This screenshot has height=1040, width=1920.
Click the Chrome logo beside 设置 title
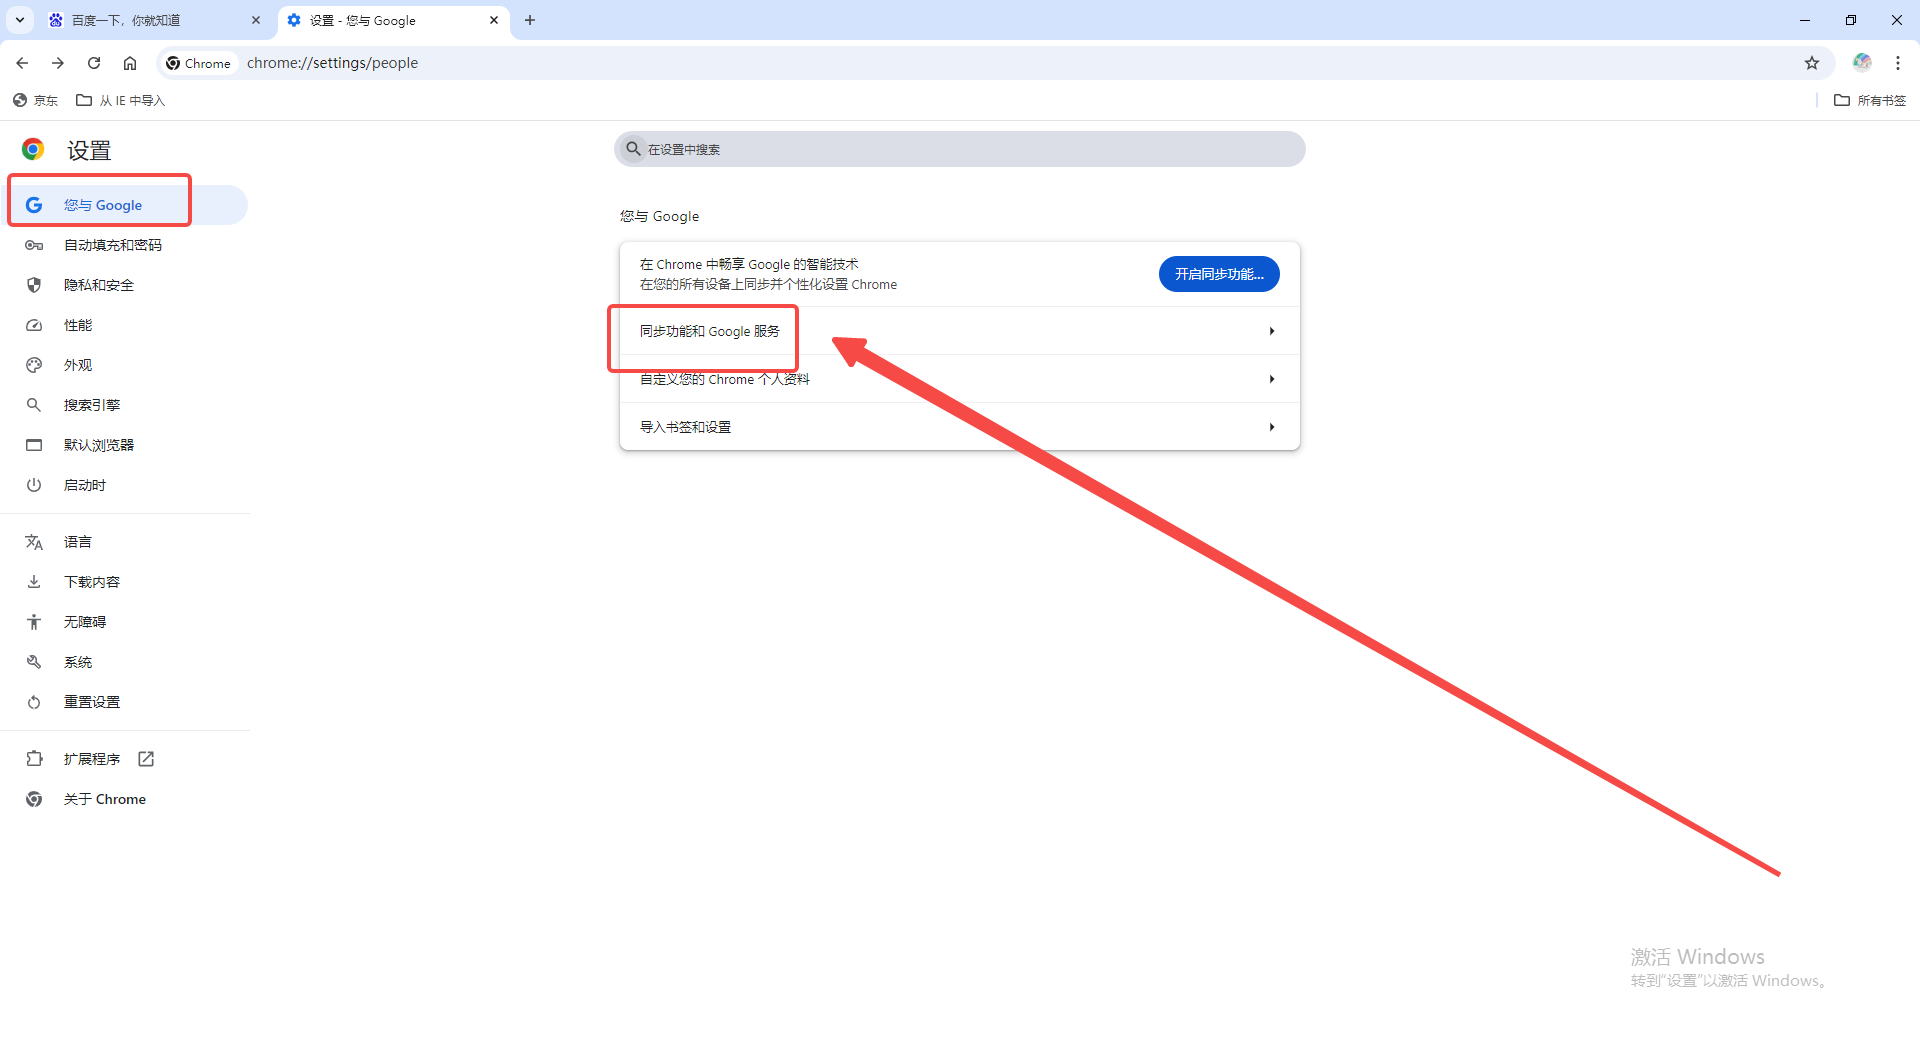tap(33, 149)
